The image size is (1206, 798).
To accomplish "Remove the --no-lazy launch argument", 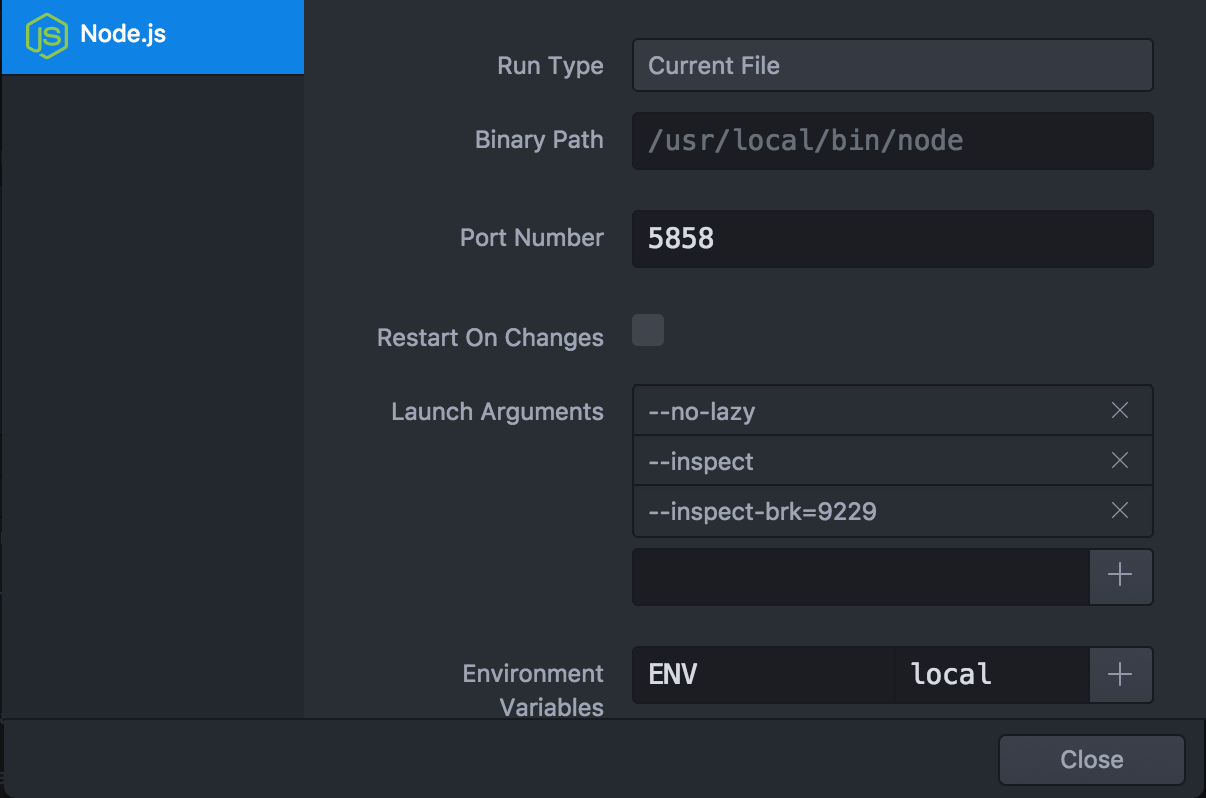I will (x=1119, y=410).
